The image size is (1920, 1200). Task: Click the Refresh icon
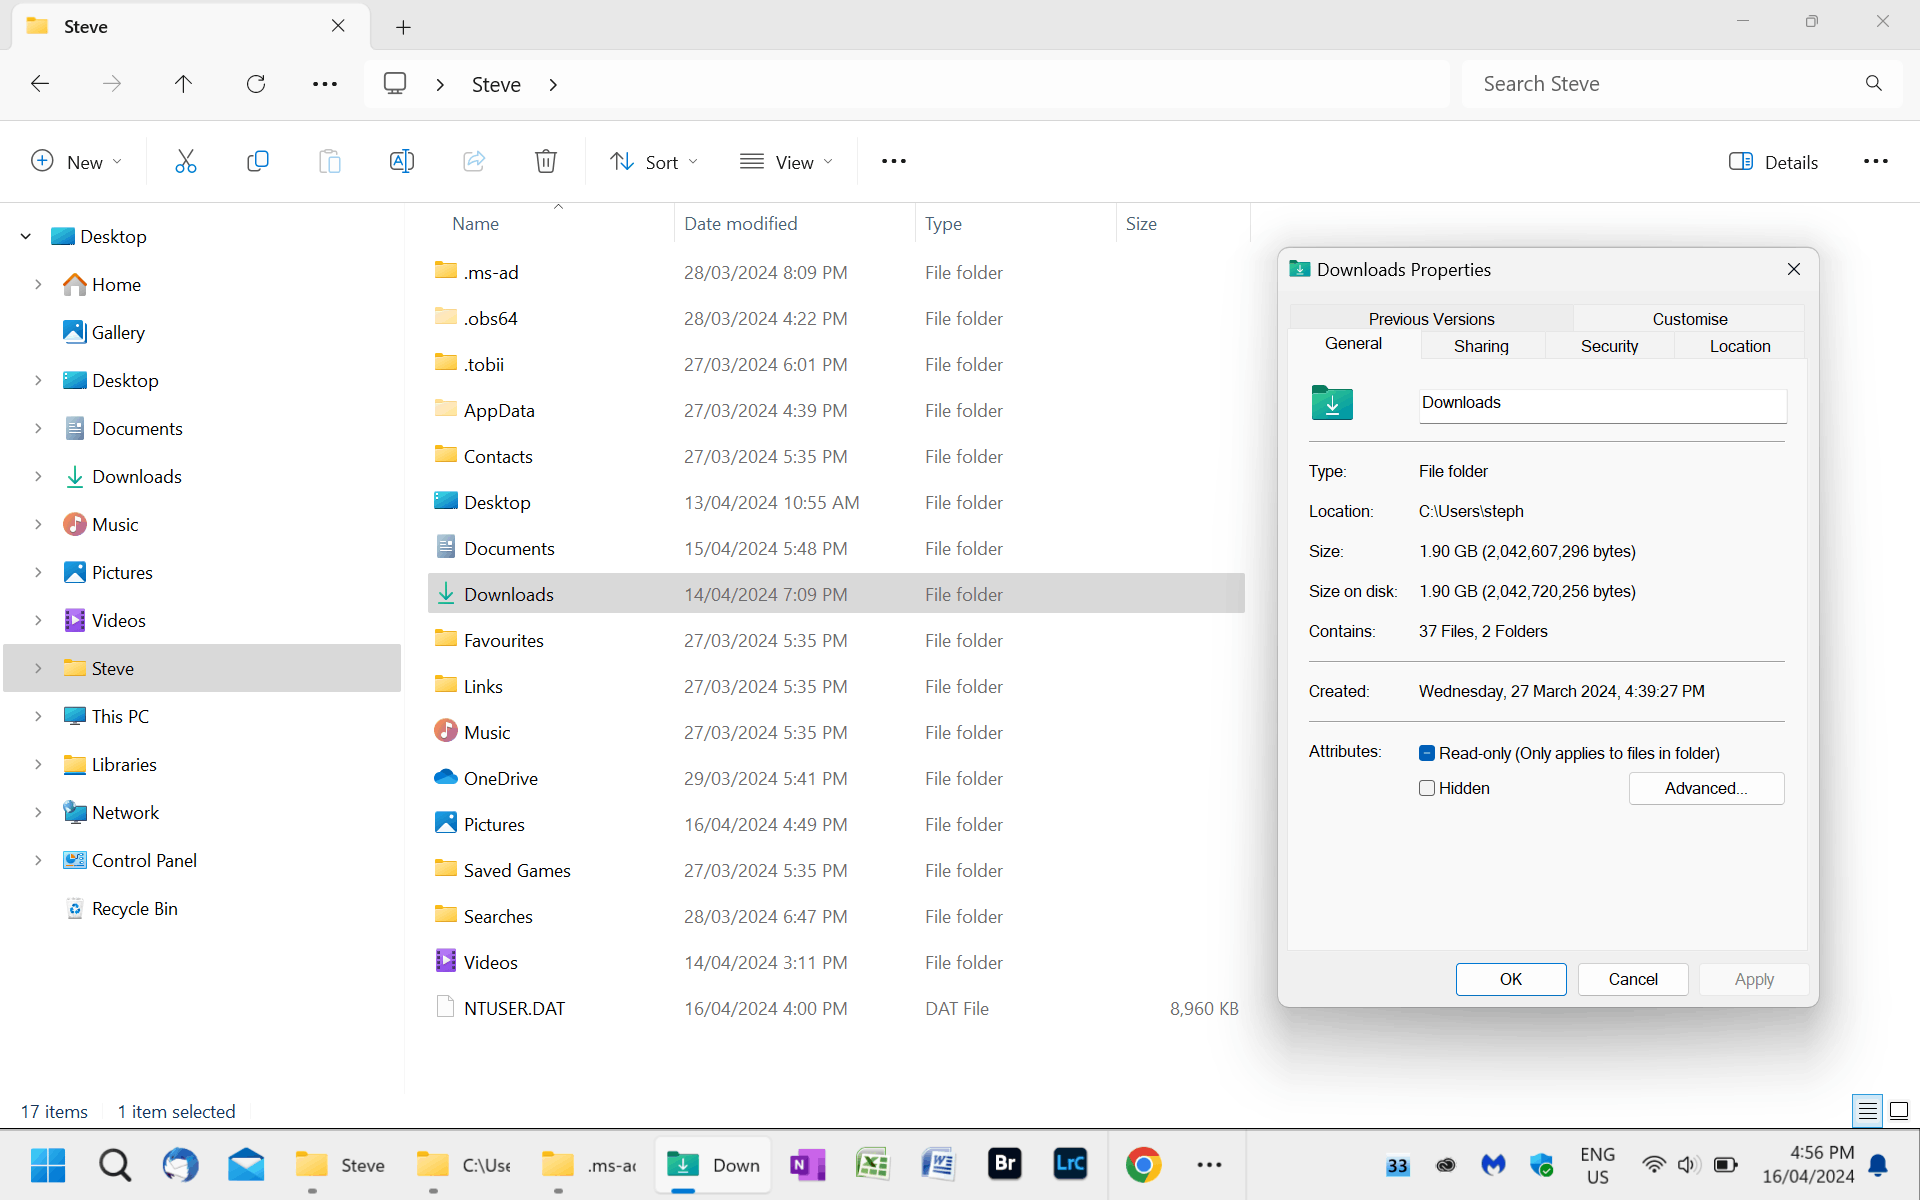click(256, 84)
